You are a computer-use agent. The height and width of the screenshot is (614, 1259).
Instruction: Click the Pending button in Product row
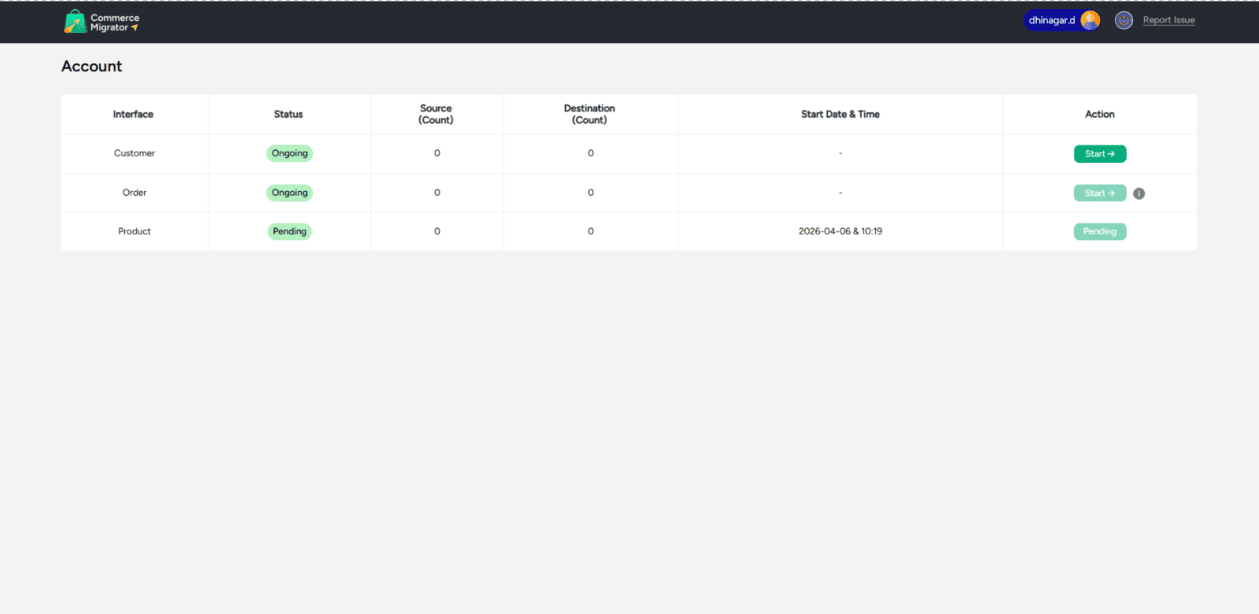click(1100, 231)
